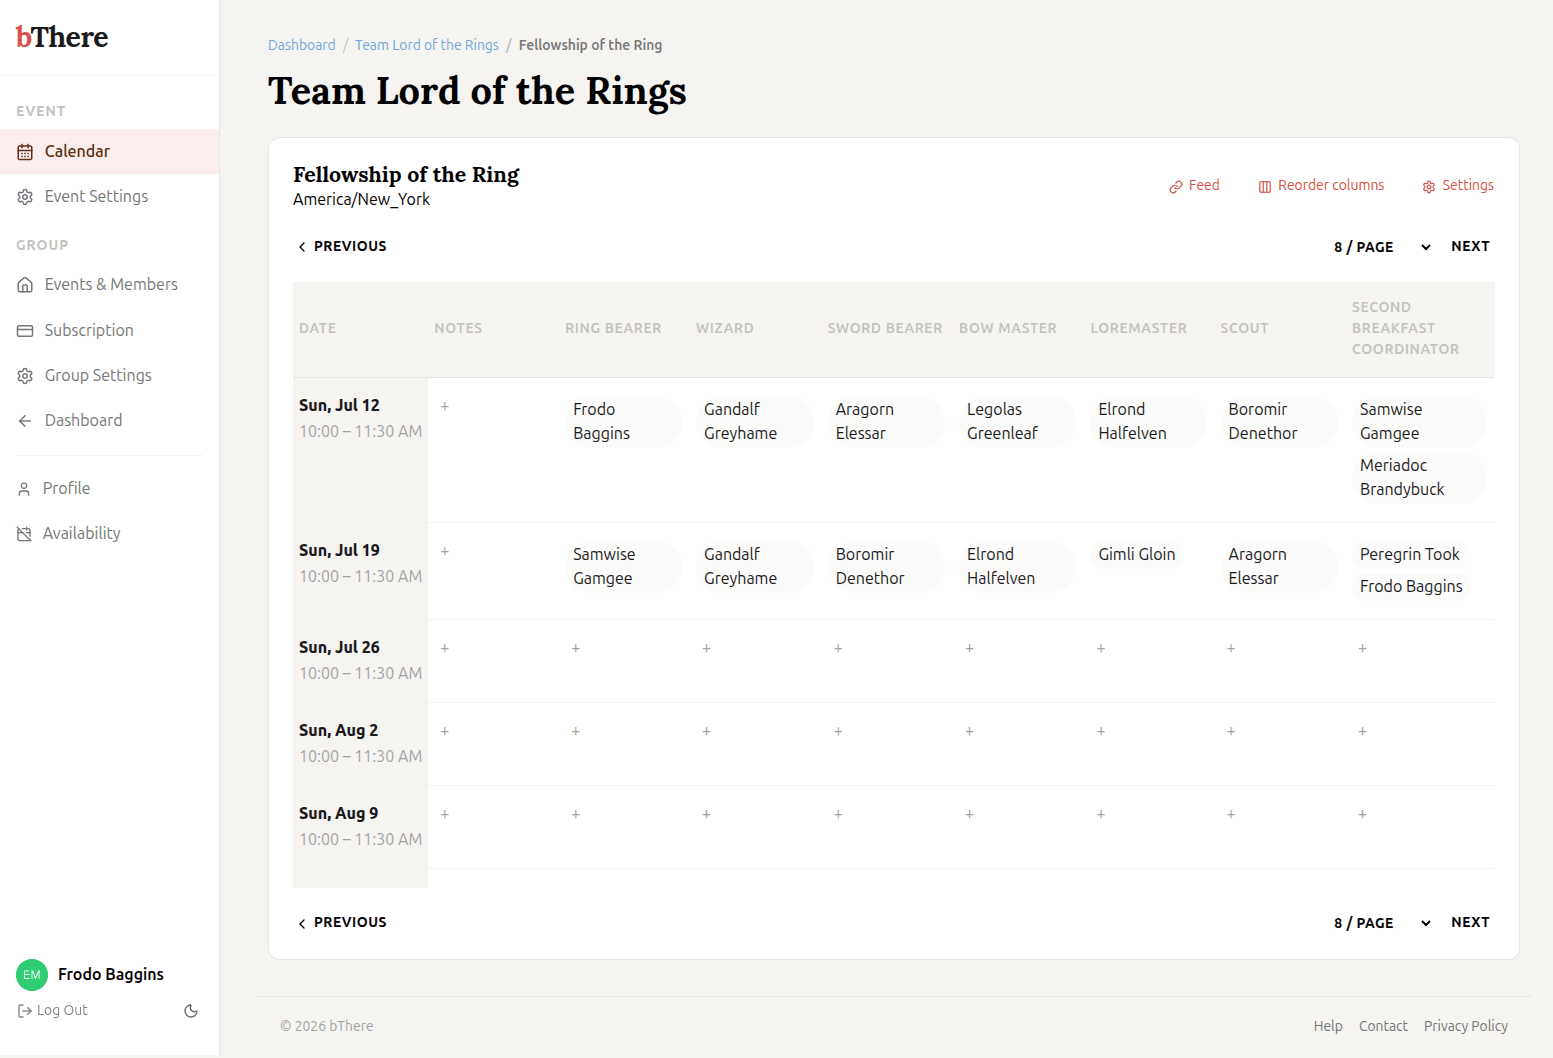Click the bThere logo
This screenshot has height=1058, width=1553.
[62, 37]
